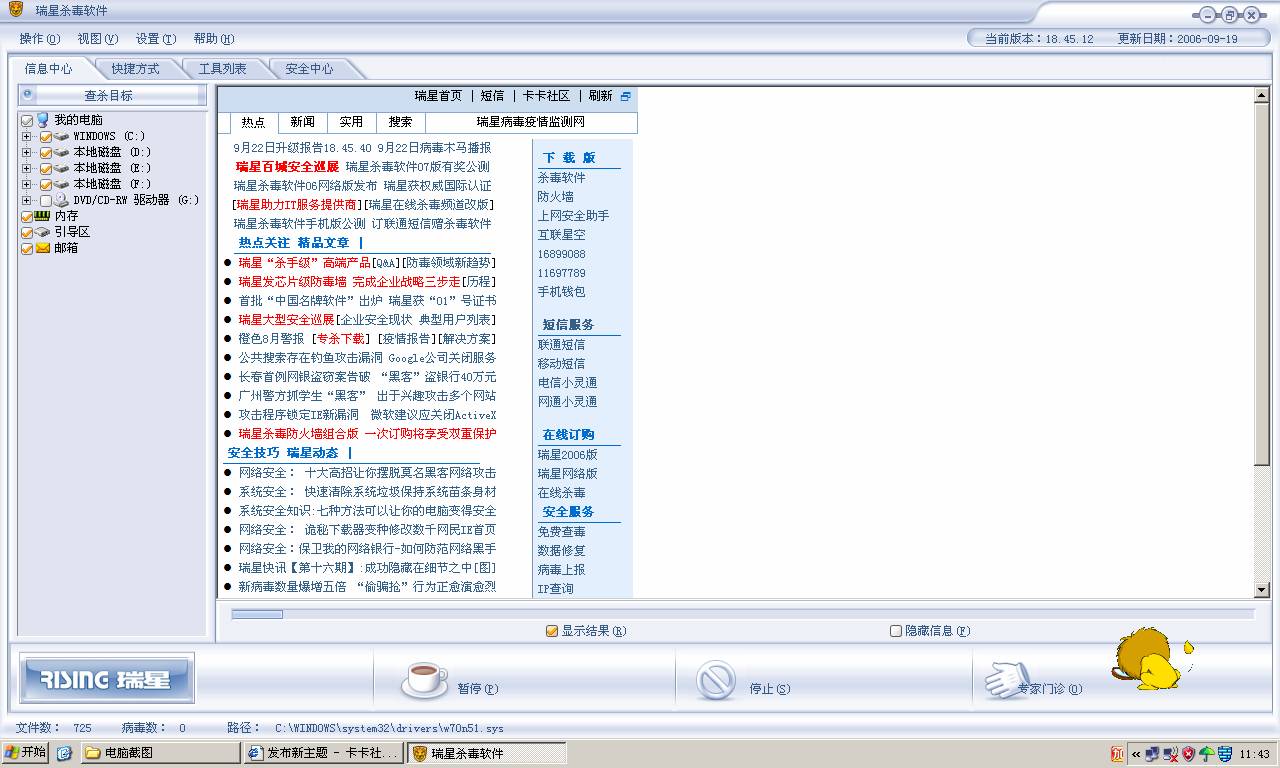Click the DVD/CD-RW drive (G:) disc icon
Viewport: 1280px width, 768px height.
[62, 200]
